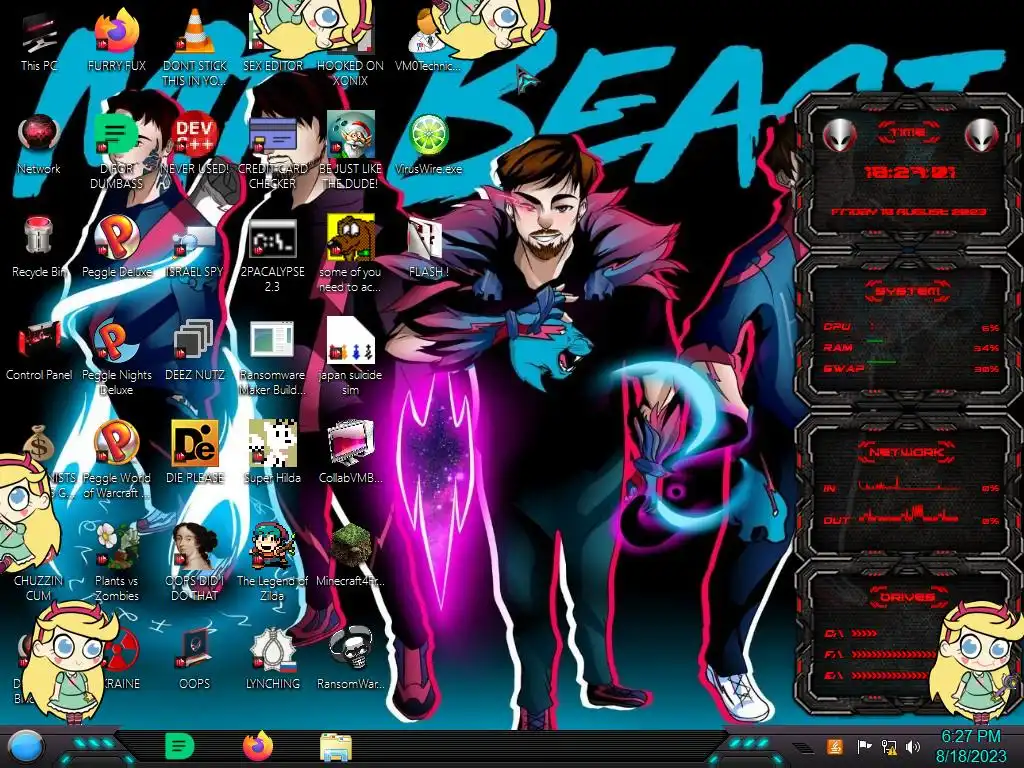The height and width of the screenshot is (768, 1024).
Task: Open the DEV C++ NEVER USED shortcut
Action: pyautogui.click(x=195, y=144)
